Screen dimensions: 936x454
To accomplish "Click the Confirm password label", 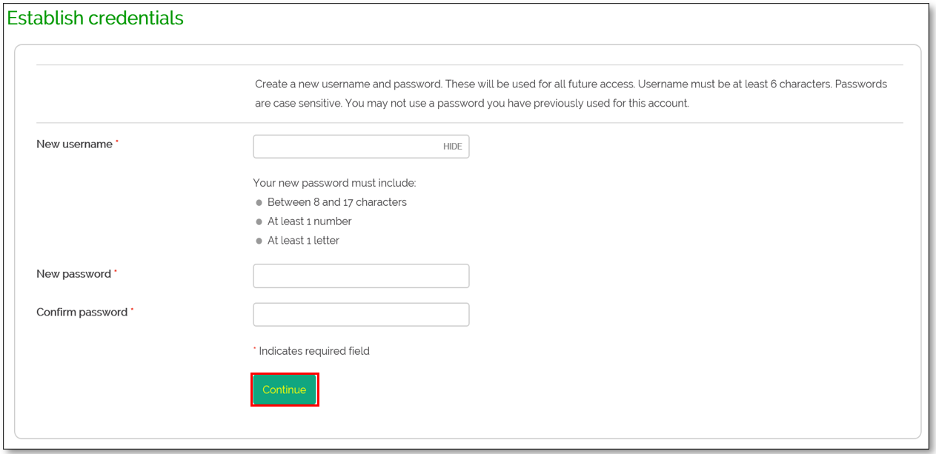I will pos(82,312).
